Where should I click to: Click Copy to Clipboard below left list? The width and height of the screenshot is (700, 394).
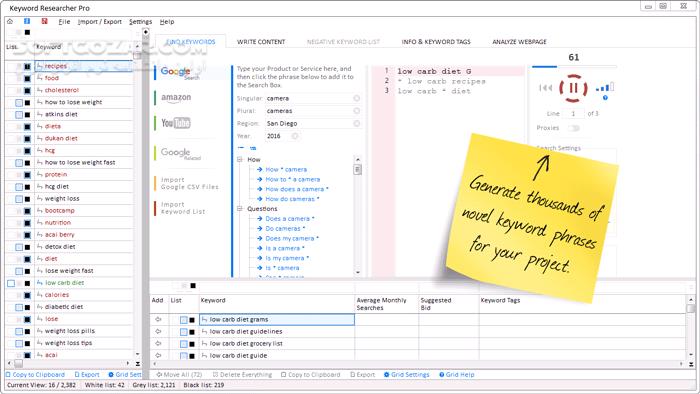click(x=35, y=375)
